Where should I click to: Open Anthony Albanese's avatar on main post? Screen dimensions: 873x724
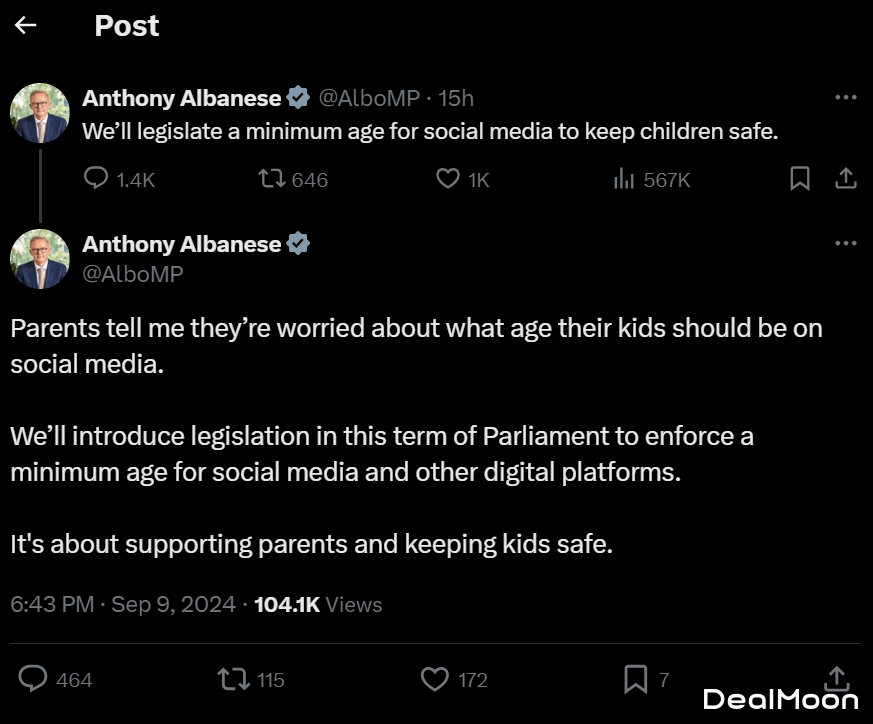[40, 259]
